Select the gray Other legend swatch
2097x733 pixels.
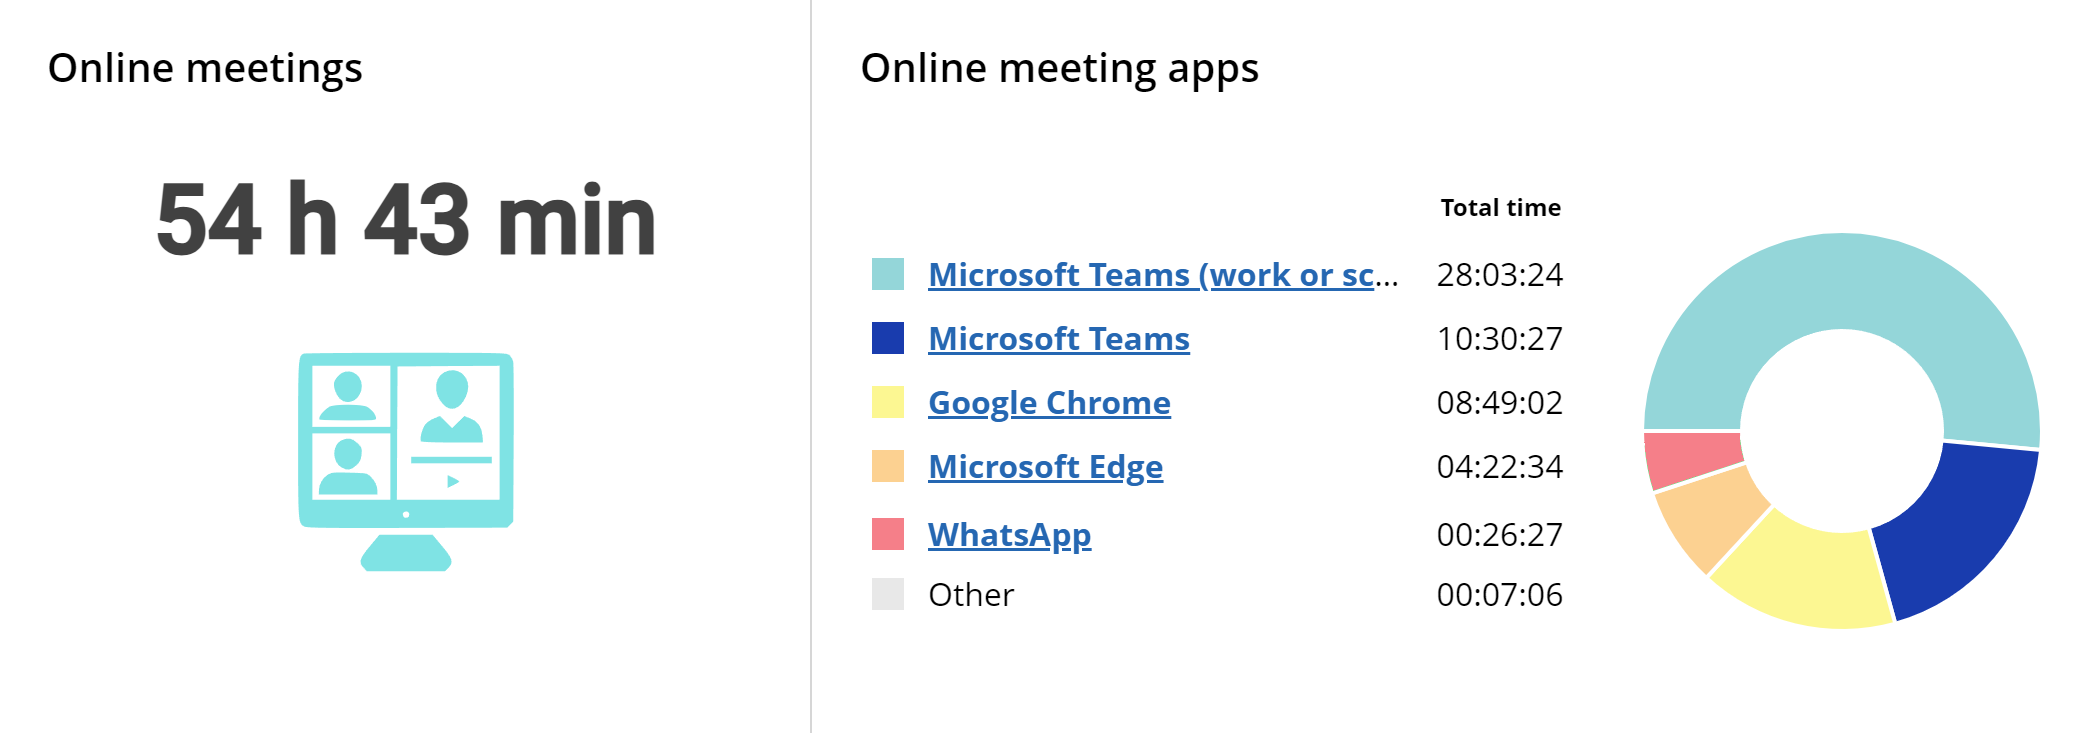click(888, 594)
